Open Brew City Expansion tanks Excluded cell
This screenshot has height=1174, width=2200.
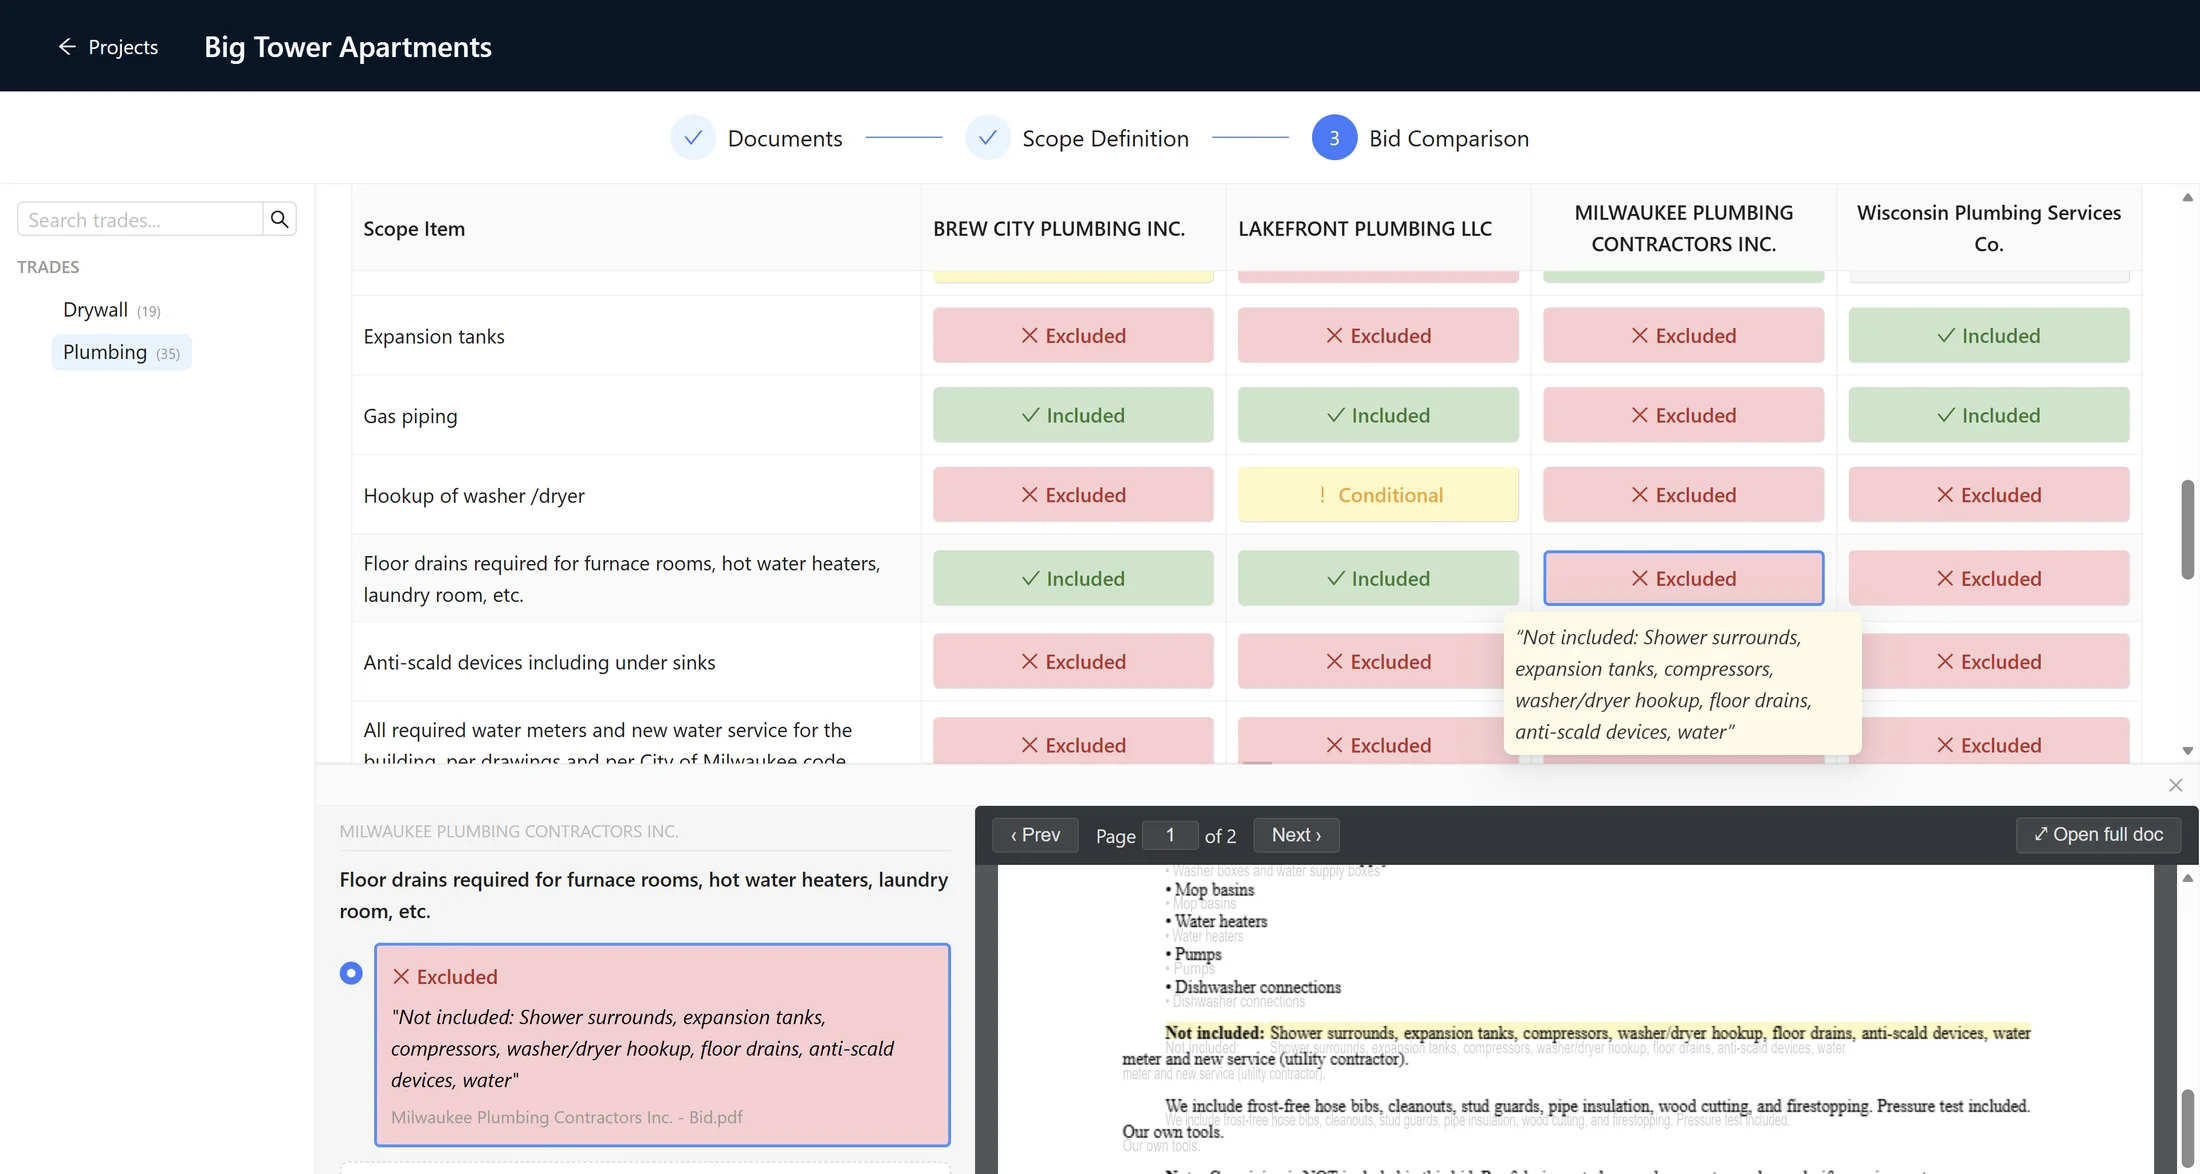[1073, 335]
